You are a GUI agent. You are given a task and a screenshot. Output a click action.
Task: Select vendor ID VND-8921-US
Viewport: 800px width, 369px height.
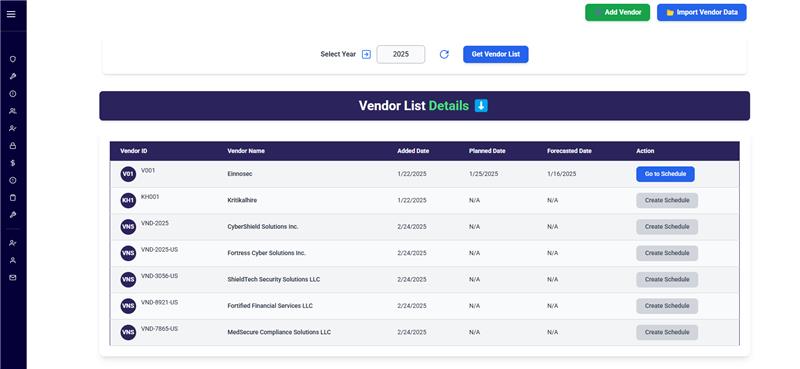coord(159,303)
